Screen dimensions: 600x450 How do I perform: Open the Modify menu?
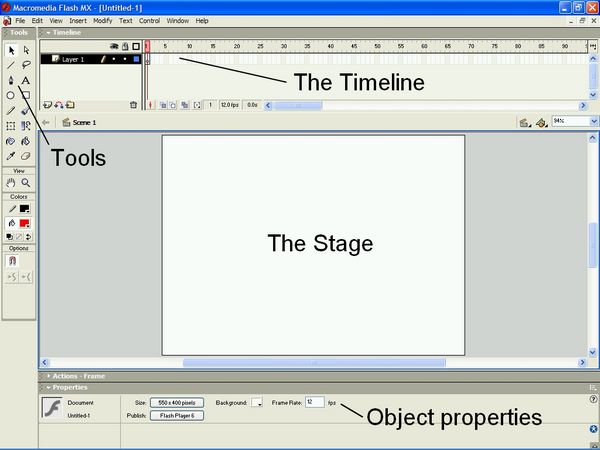[x=102, y=20]
